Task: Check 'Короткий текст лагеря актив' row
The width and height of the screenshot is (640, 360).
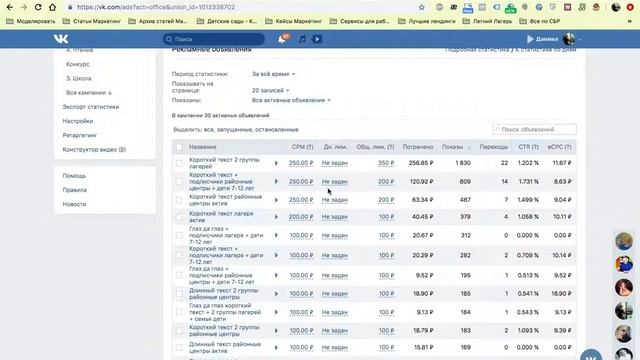Action: click(179, 217)
